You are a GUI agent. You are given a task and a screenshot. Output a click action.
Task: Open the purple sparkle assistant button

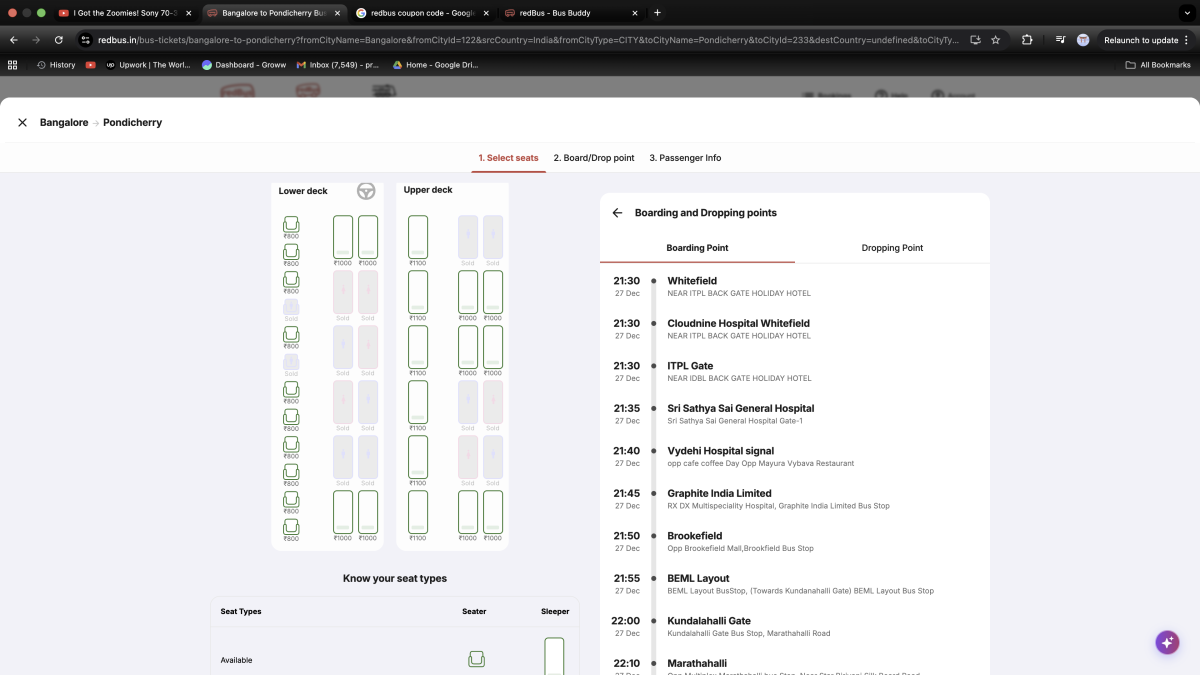(1167, 642)
